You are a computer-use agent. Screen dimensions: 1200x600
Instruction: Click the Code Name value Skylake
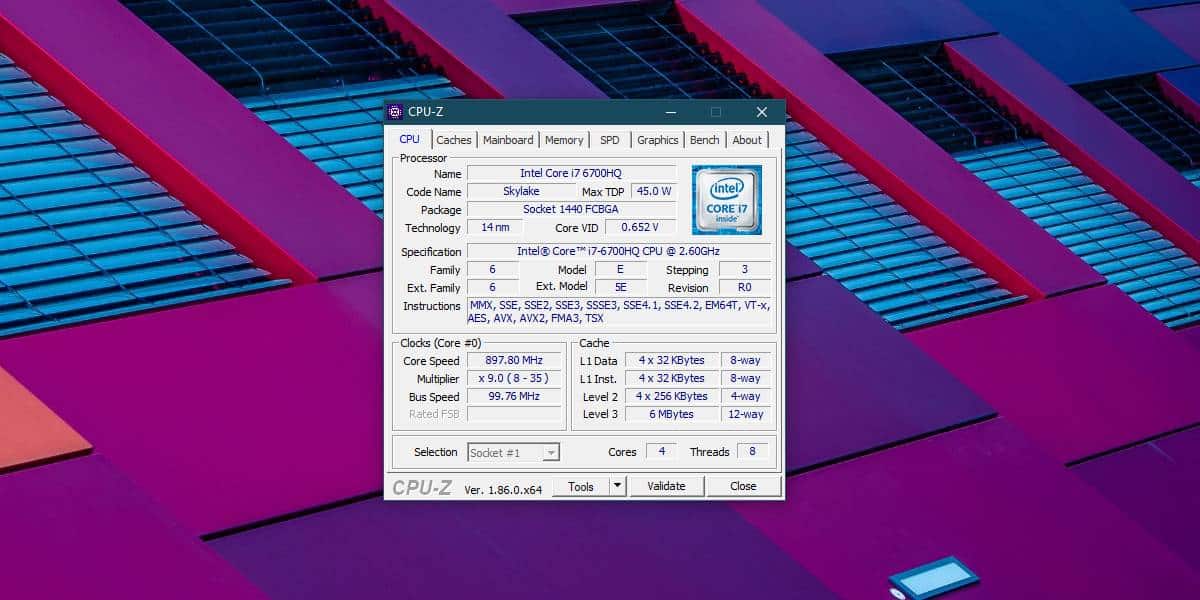click(520, 191)
